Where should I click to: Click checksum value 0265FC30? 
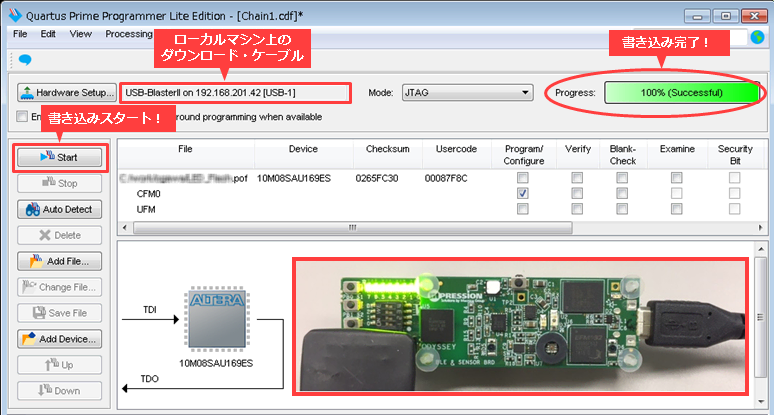tap(377, 178)
